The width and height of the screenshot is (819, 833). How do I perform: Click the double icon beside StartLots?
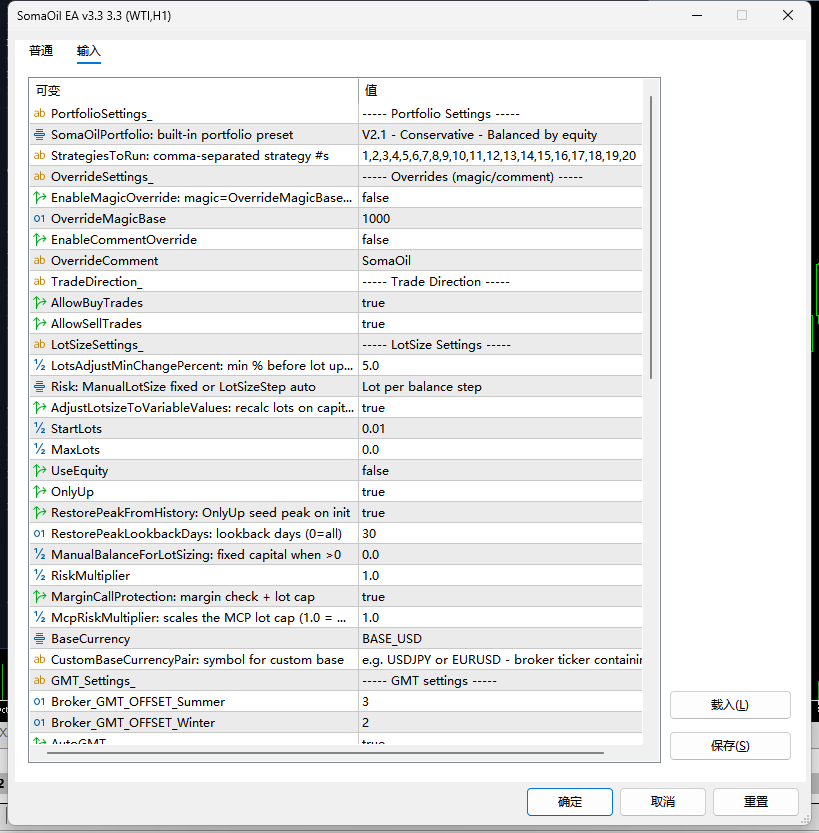click(x=39, y=428)
